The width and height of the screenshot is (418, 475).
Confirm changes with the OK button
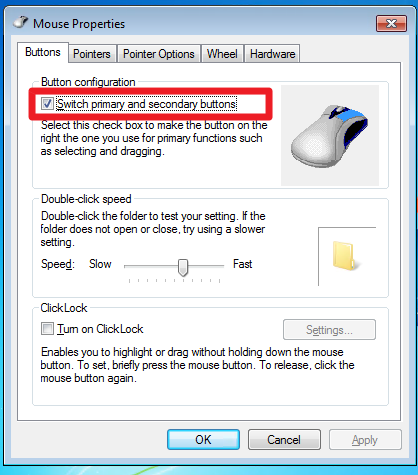tap(203, 440)
